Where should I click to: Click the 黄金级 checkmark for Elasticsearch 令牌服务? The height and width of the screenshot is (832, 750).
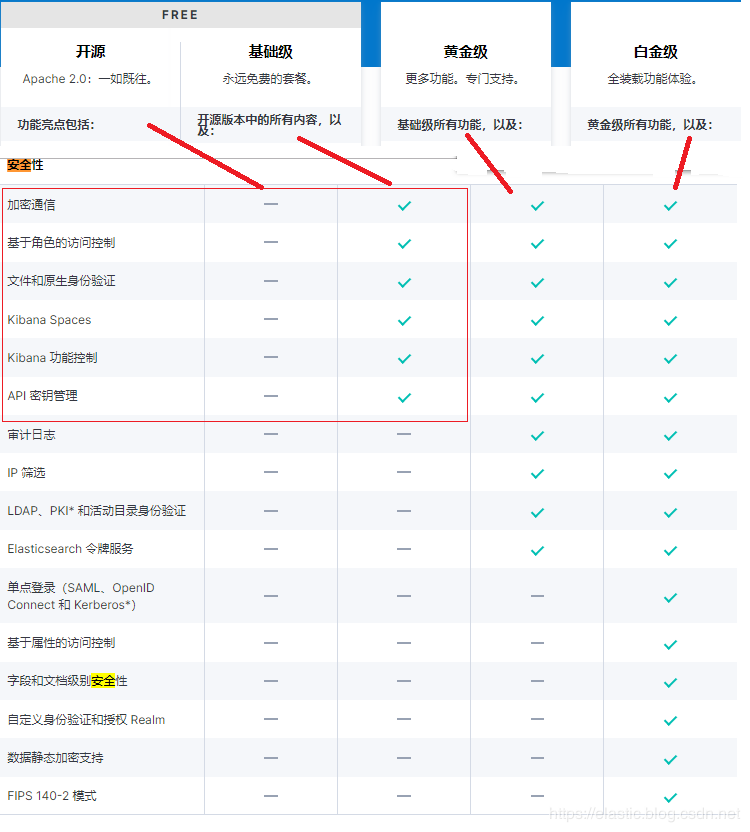[x=537, y=551]
